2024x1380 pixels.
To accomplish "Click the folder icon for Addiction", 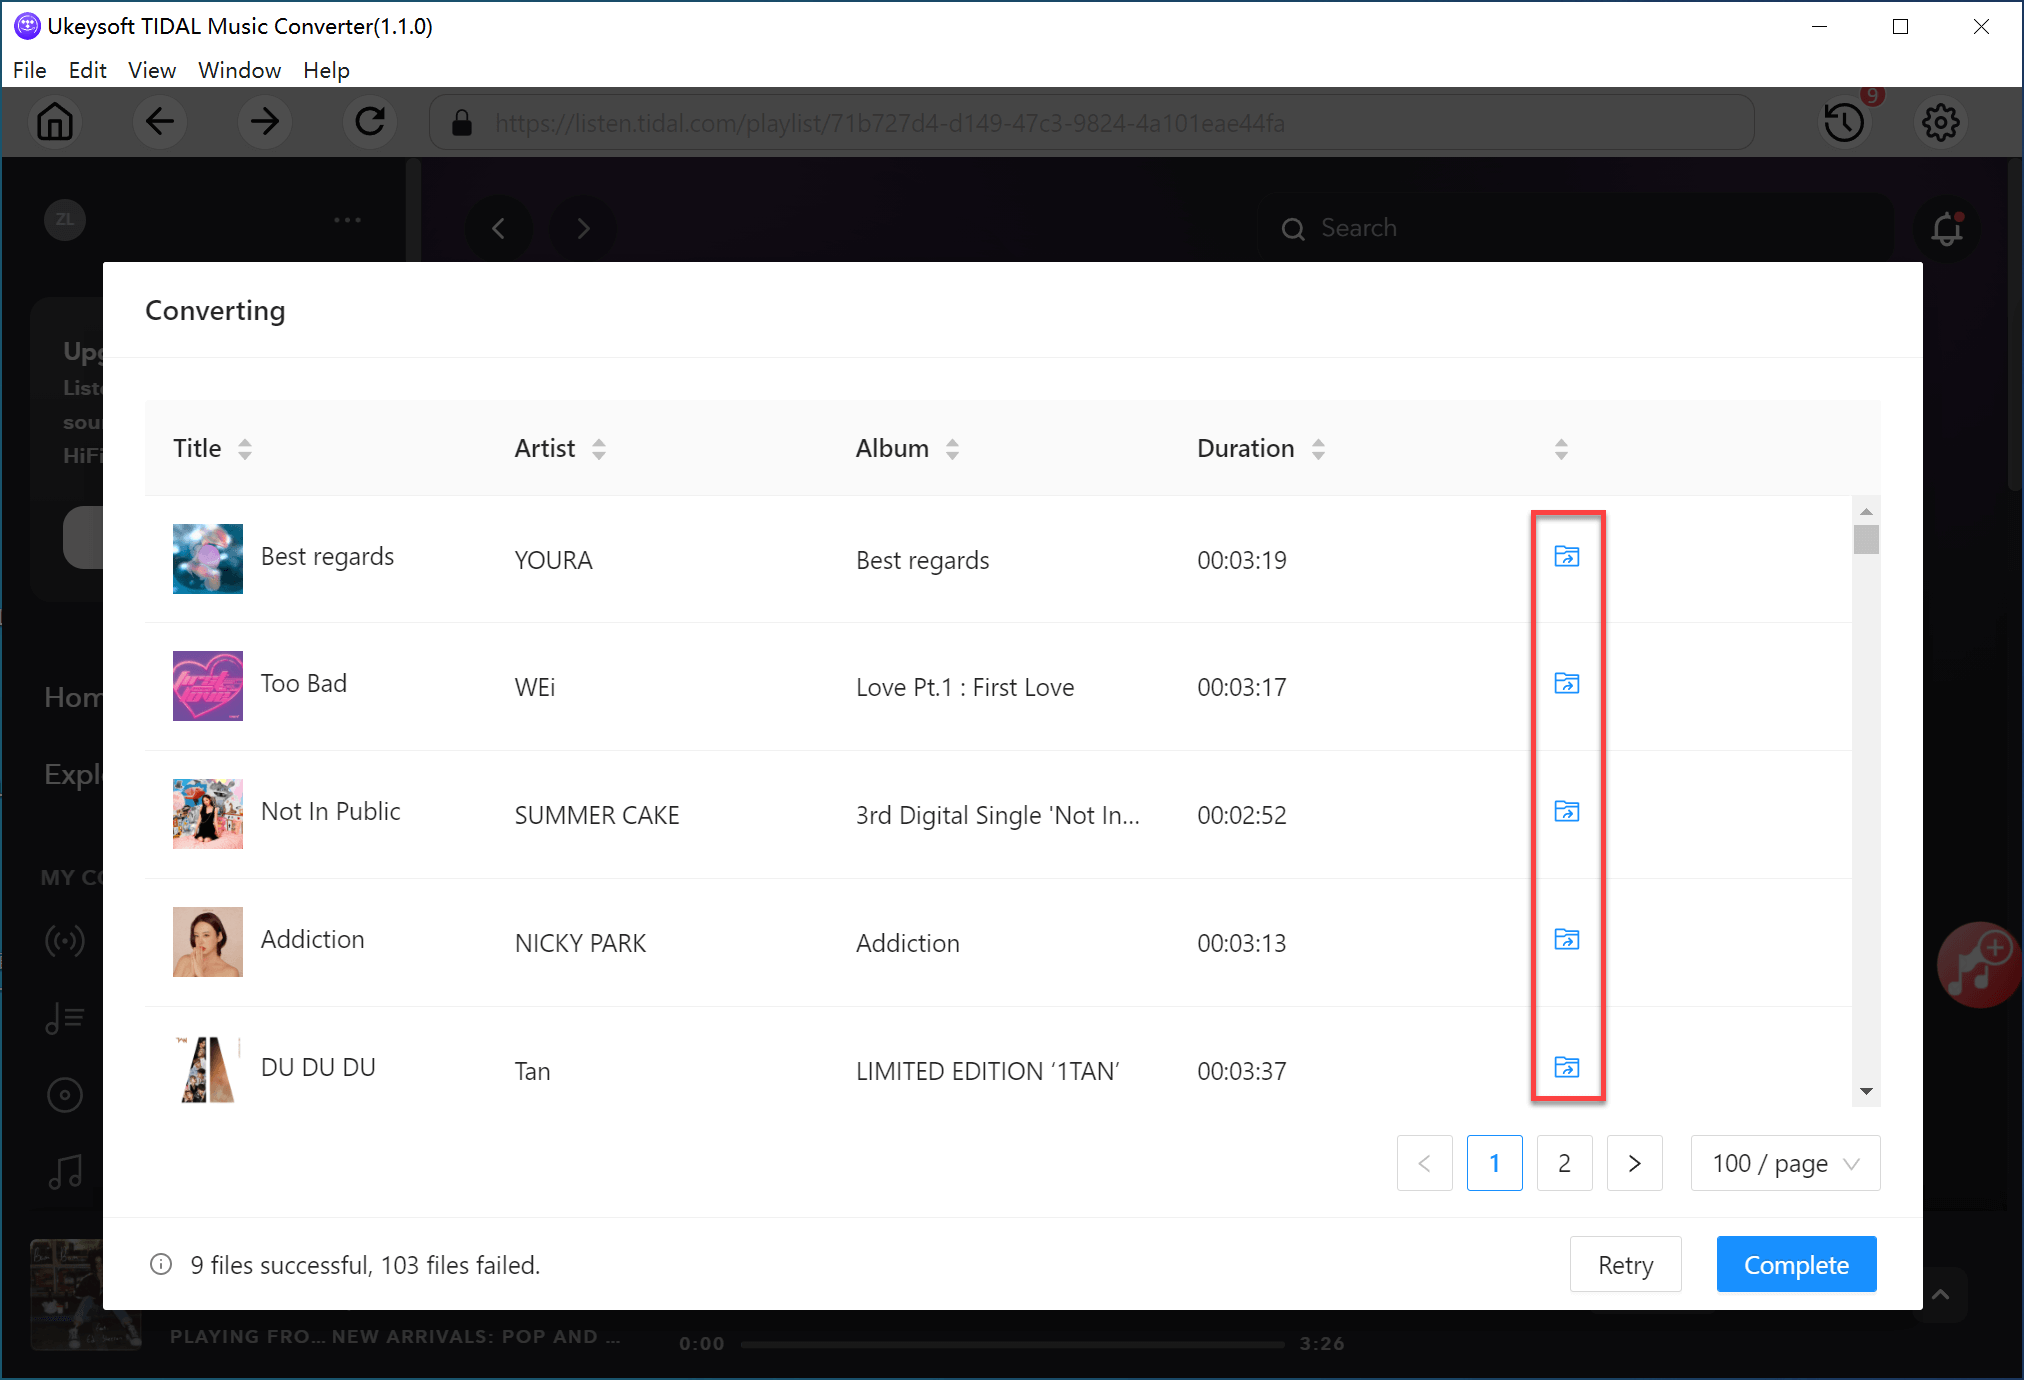I will [1567, 940].
